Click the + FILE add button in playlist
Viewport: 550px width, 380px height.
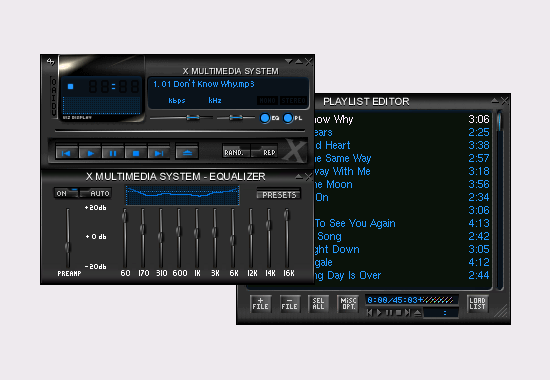261,304
